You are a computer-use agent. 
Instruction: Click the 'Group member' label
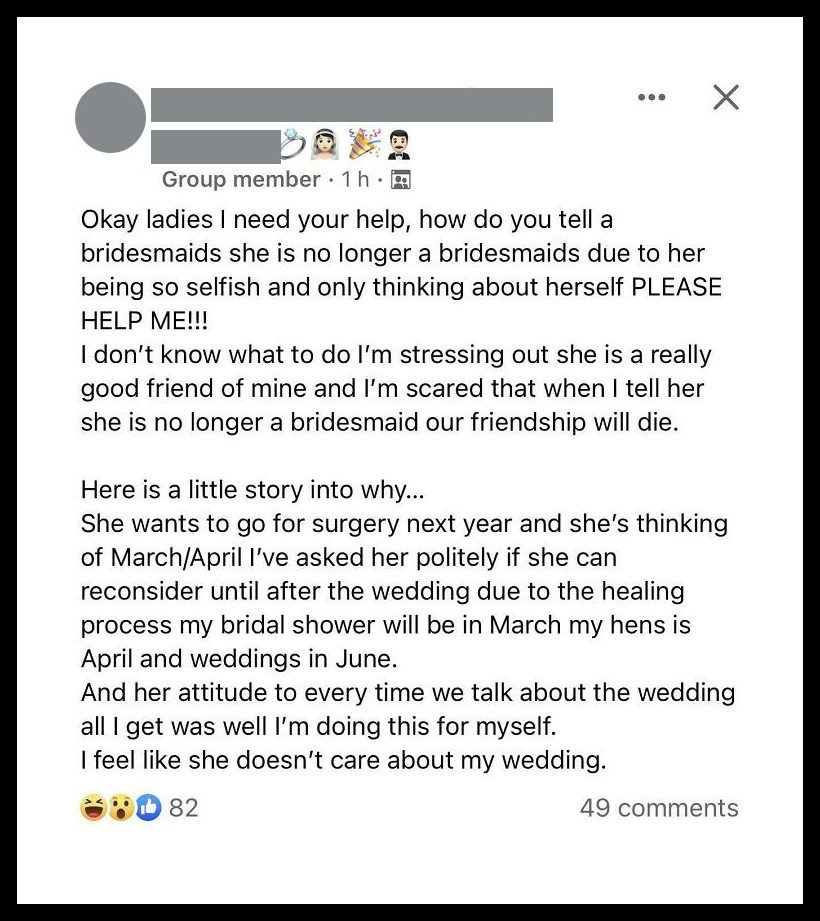241,179
